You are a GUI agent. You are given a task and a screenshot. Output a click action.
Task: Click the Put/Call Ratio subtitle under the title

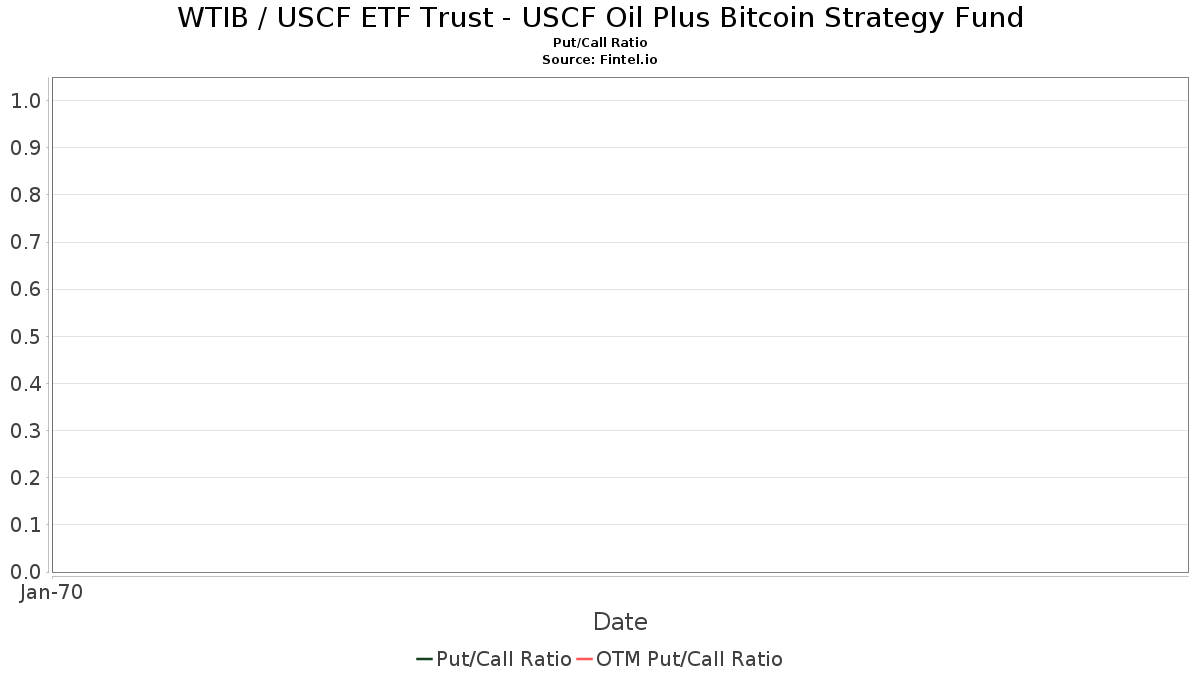click(600, 43)
